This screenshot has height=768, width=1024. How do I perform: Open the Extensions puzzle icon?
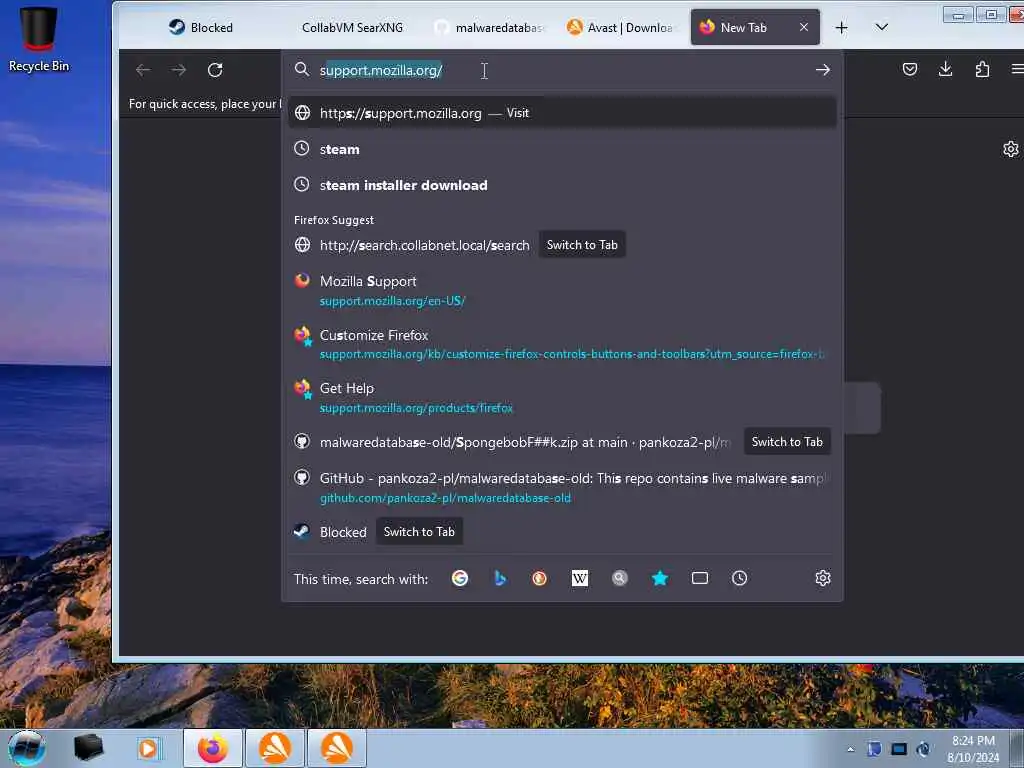click(x=982, y=70)
